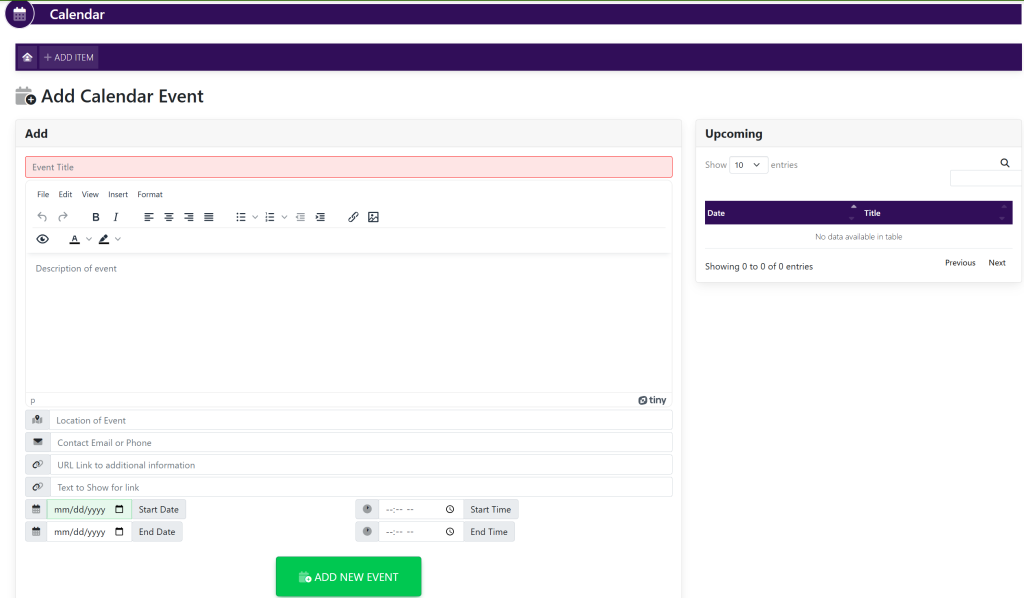Click the Bold formatting icon

(x=96, y=217)
